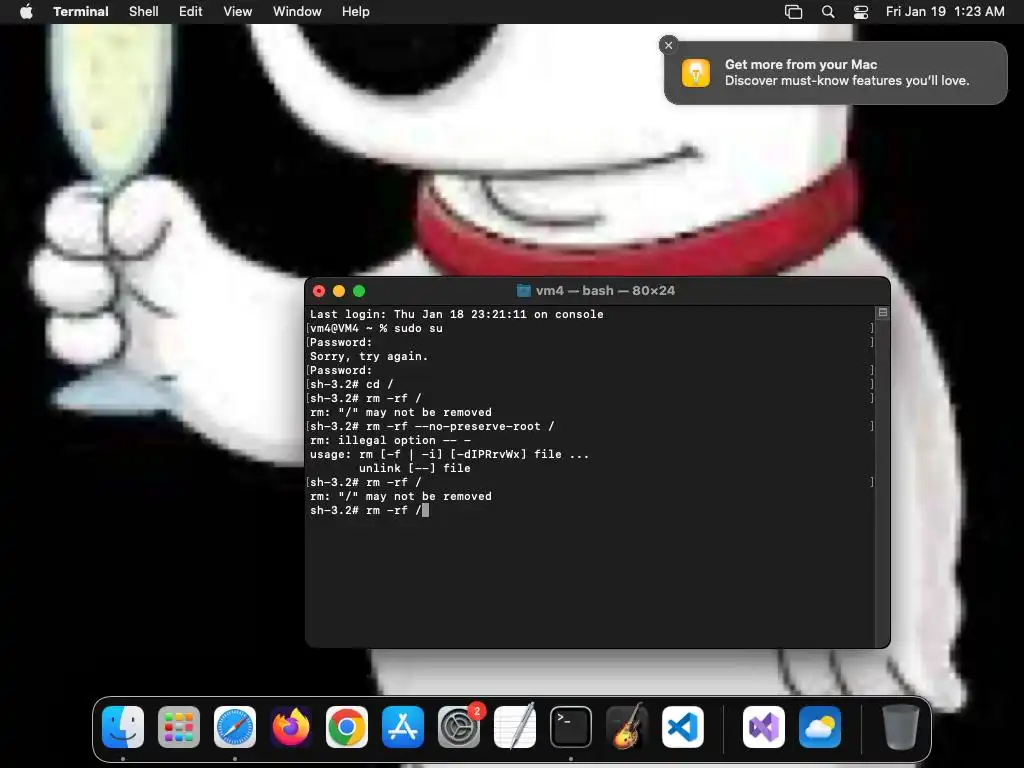Open TextEdit from the Dock
This screenshot has width=1024, height=768.
[515, 727]
